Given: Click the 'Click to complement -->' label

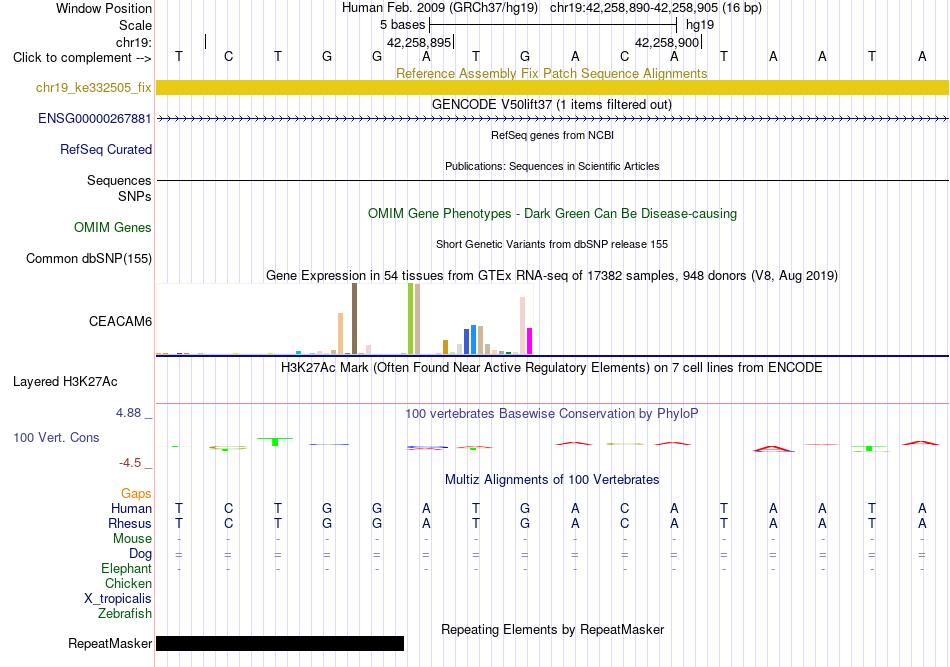Looking at the screenshot, I should tap(82, 58).
